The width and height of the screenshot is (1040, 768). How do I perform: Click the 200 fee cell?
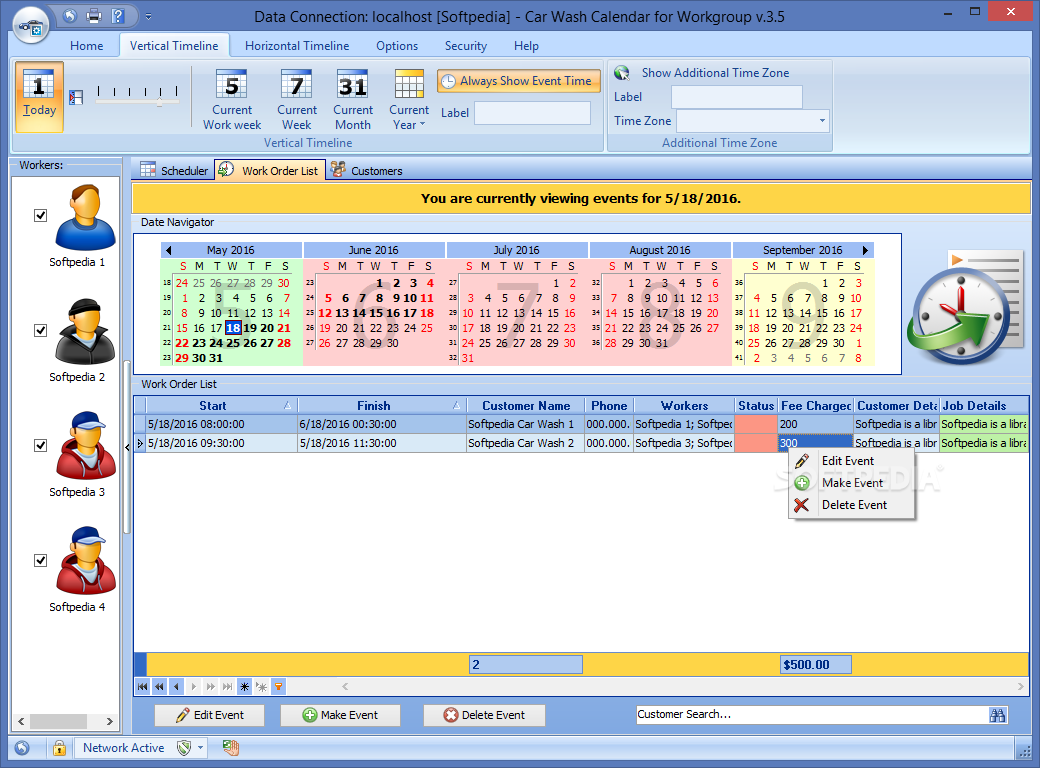click(815, 424)
